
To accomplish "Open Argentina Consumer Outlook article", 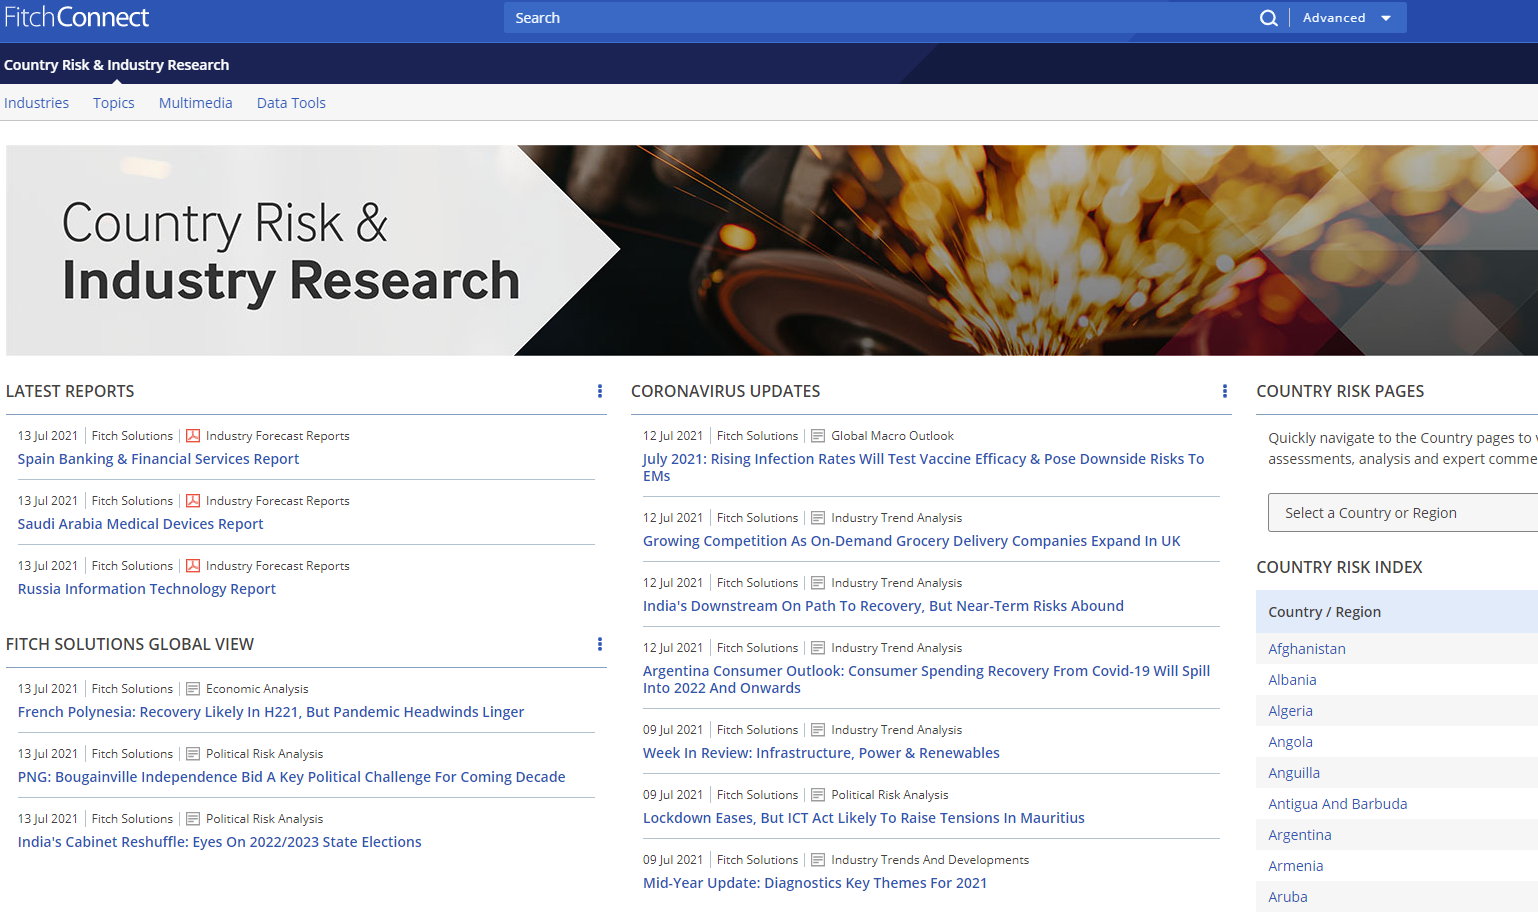I will (926, 679).
